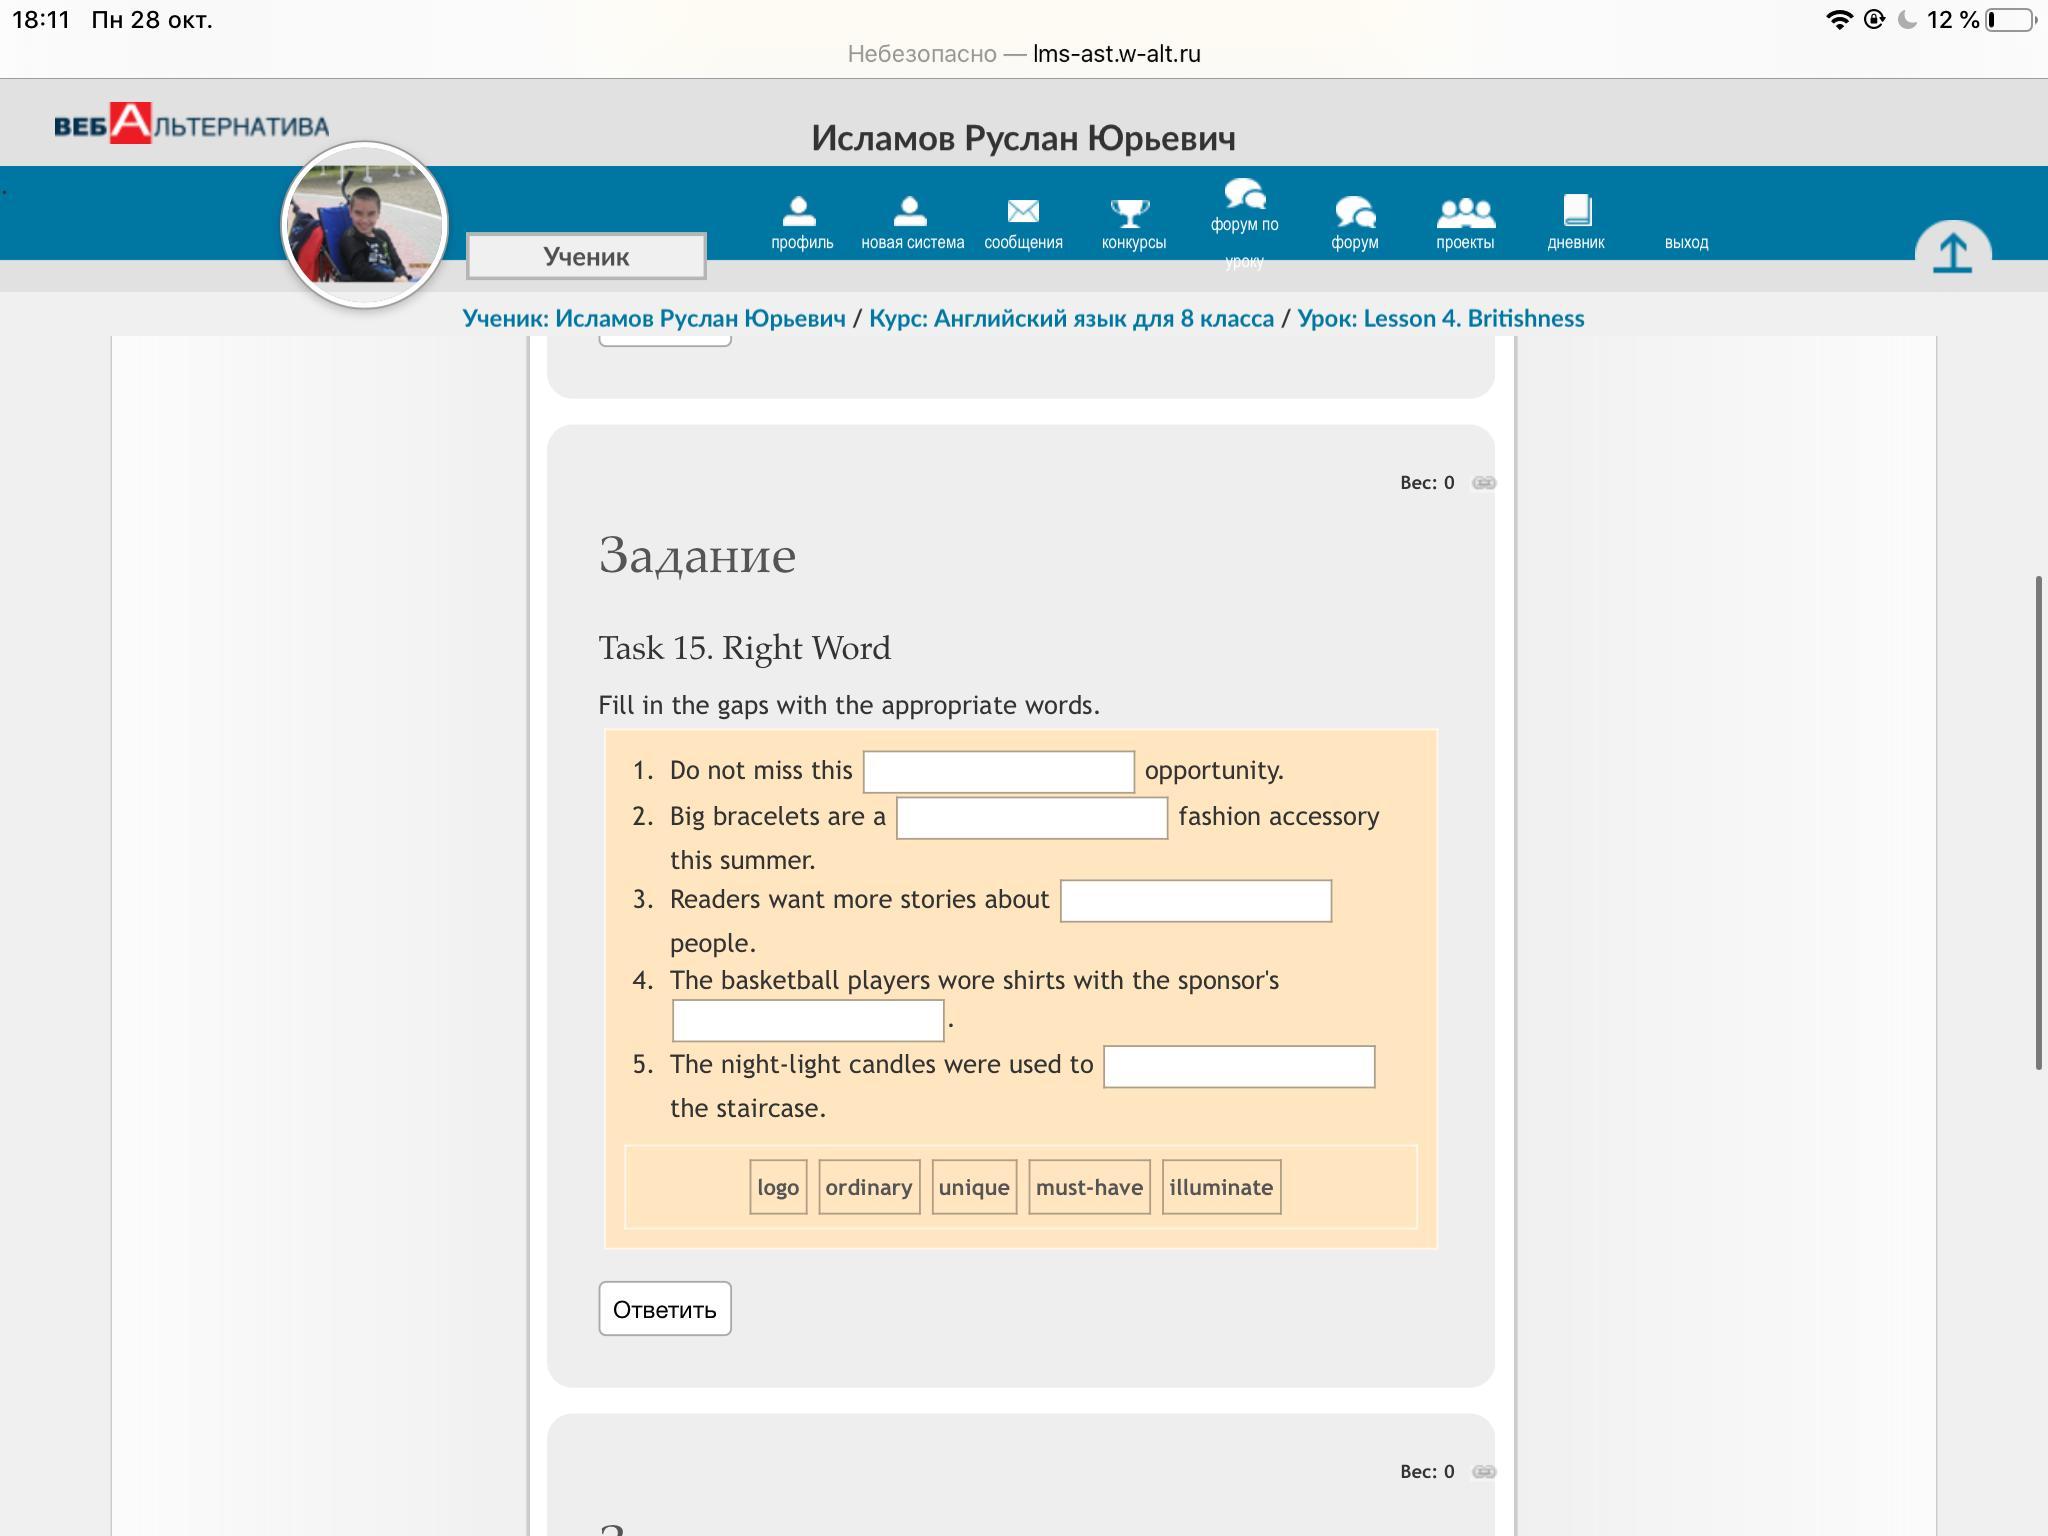
Task: Click the user avatar photo
Action: tap(364, 225)
